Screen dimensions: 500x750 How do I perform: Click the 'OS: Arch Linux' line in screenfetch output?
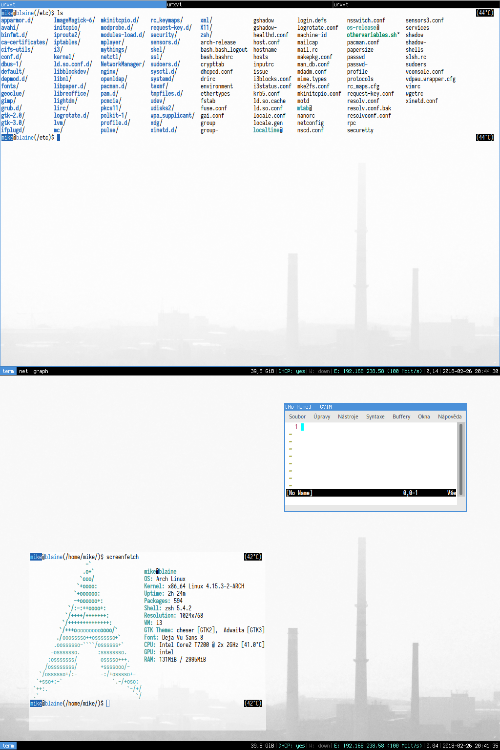click(x=165, y=579)
